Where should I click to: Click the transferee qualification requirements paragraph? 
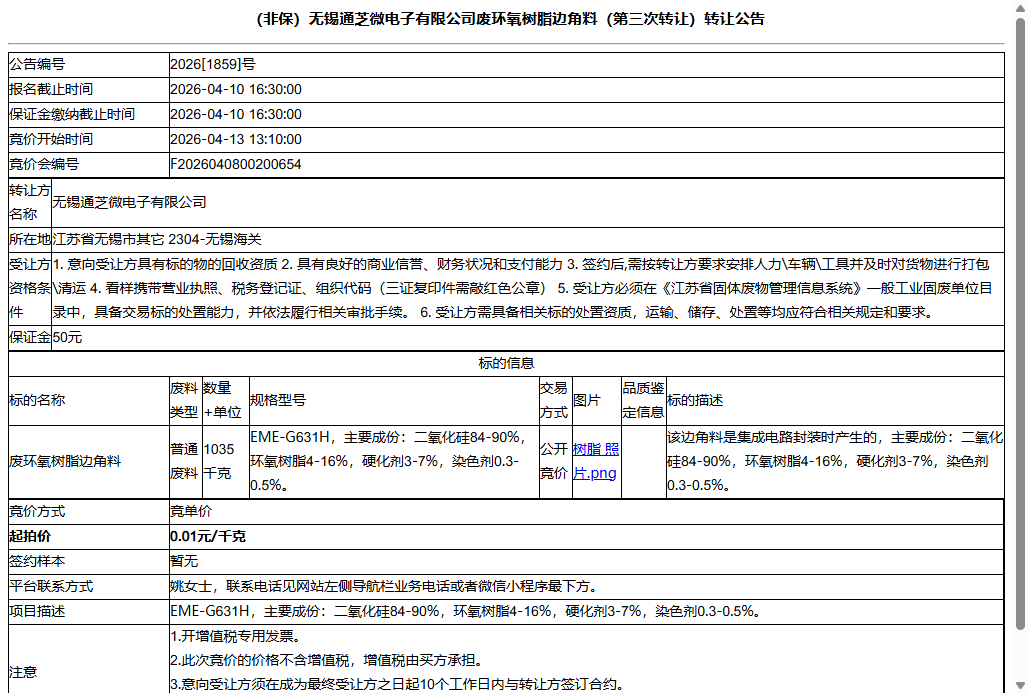pos(523,288)
